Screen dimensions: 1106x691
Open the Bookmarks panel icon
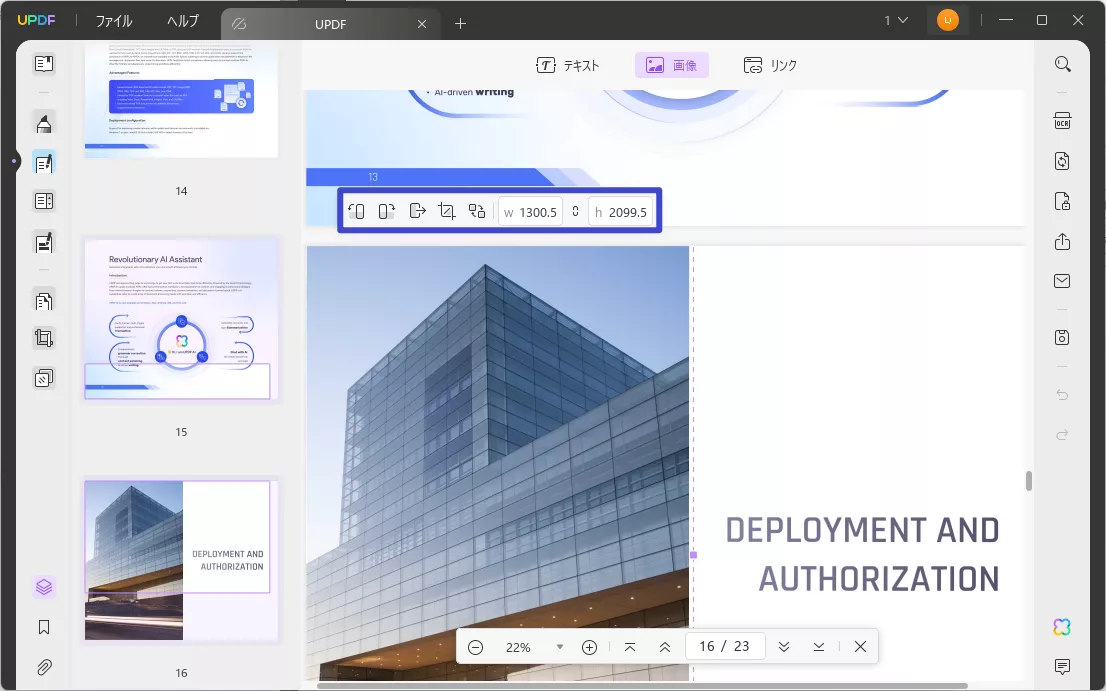pyautogui.click(x=44, y=627)
